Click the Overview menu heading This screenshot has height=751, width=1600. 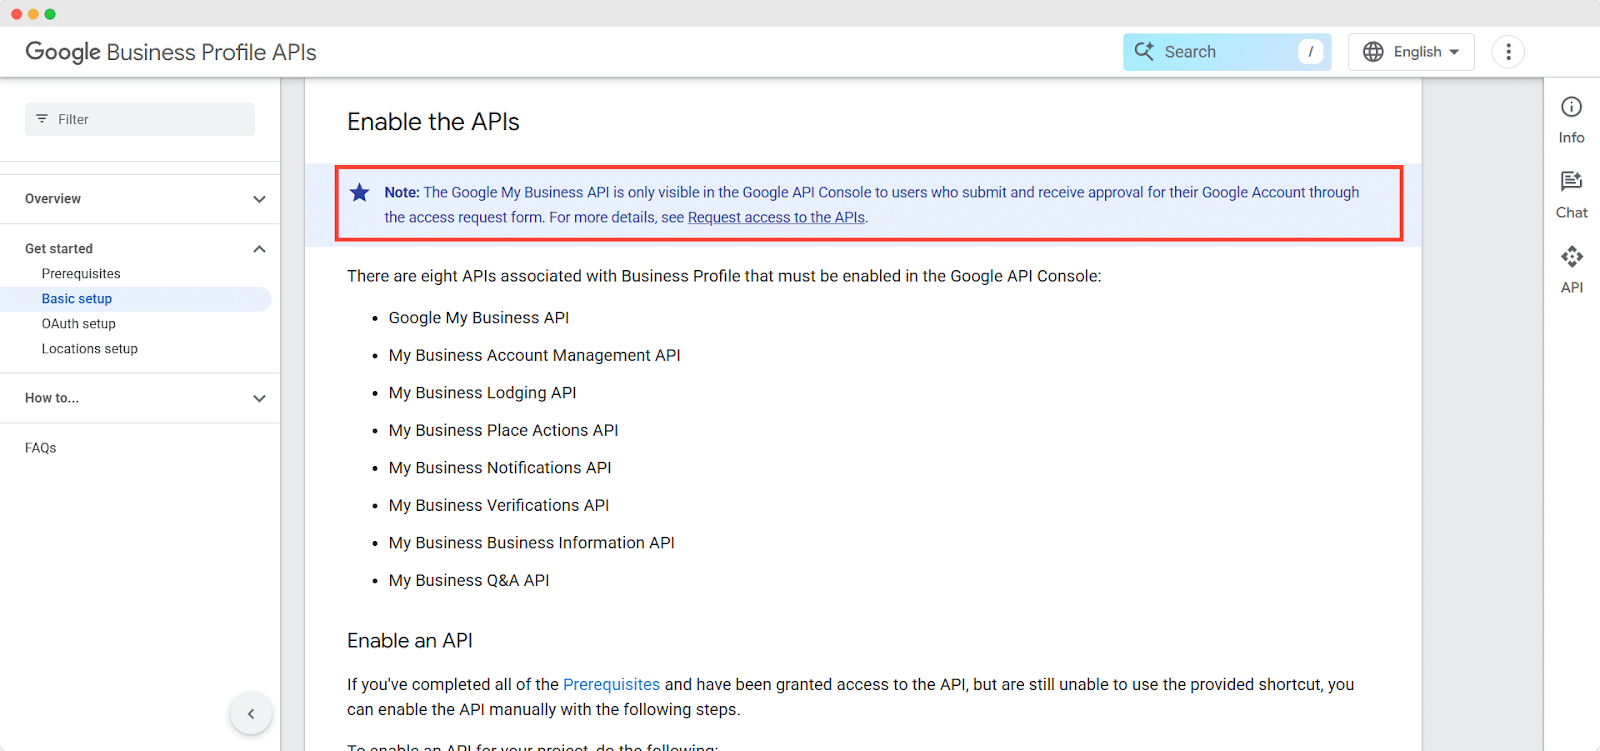pos(53,199)
